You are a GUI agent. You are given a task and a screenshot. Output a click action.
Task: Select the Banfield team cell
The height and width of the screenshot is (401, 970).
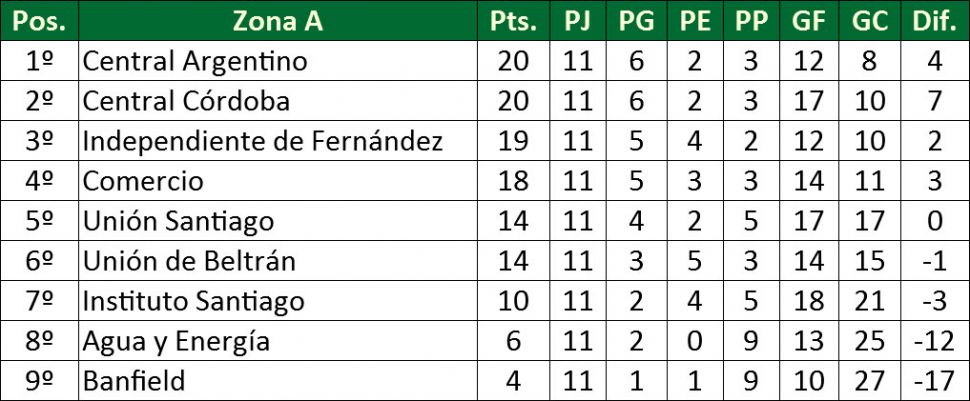pyautogui.click(x=134, y=381)
